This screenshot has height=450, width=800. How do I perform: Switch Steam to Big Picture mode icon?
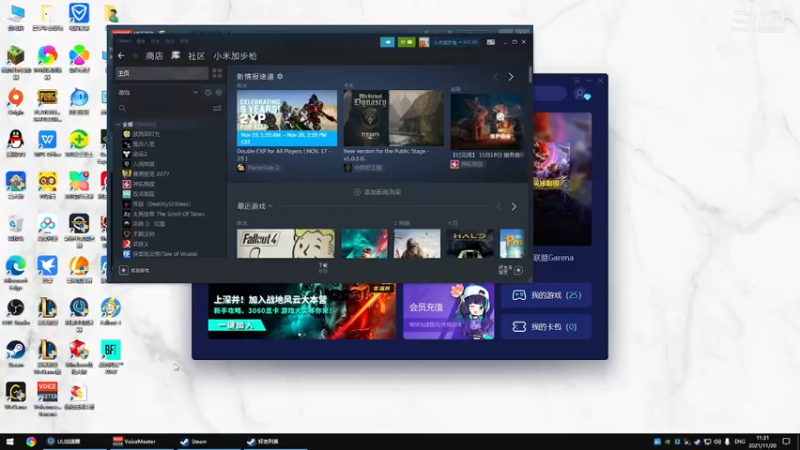[x=491, y=42]
